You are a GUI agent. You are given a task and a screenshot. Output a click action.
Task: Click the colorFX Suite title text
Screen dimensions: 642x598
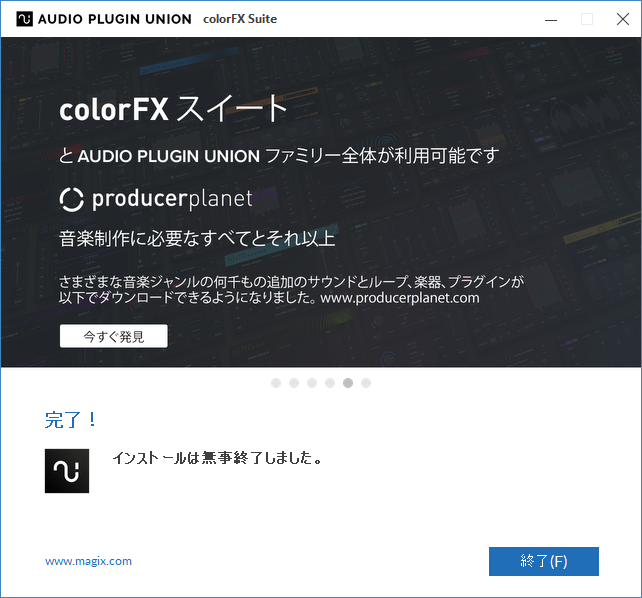coord(240,19)
